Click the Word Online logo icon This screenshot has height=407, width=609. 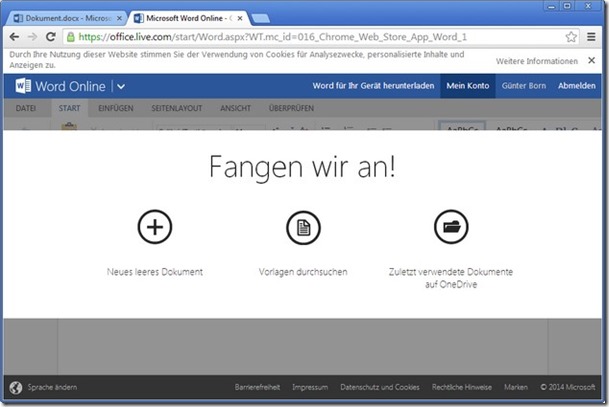coord(23,86)
